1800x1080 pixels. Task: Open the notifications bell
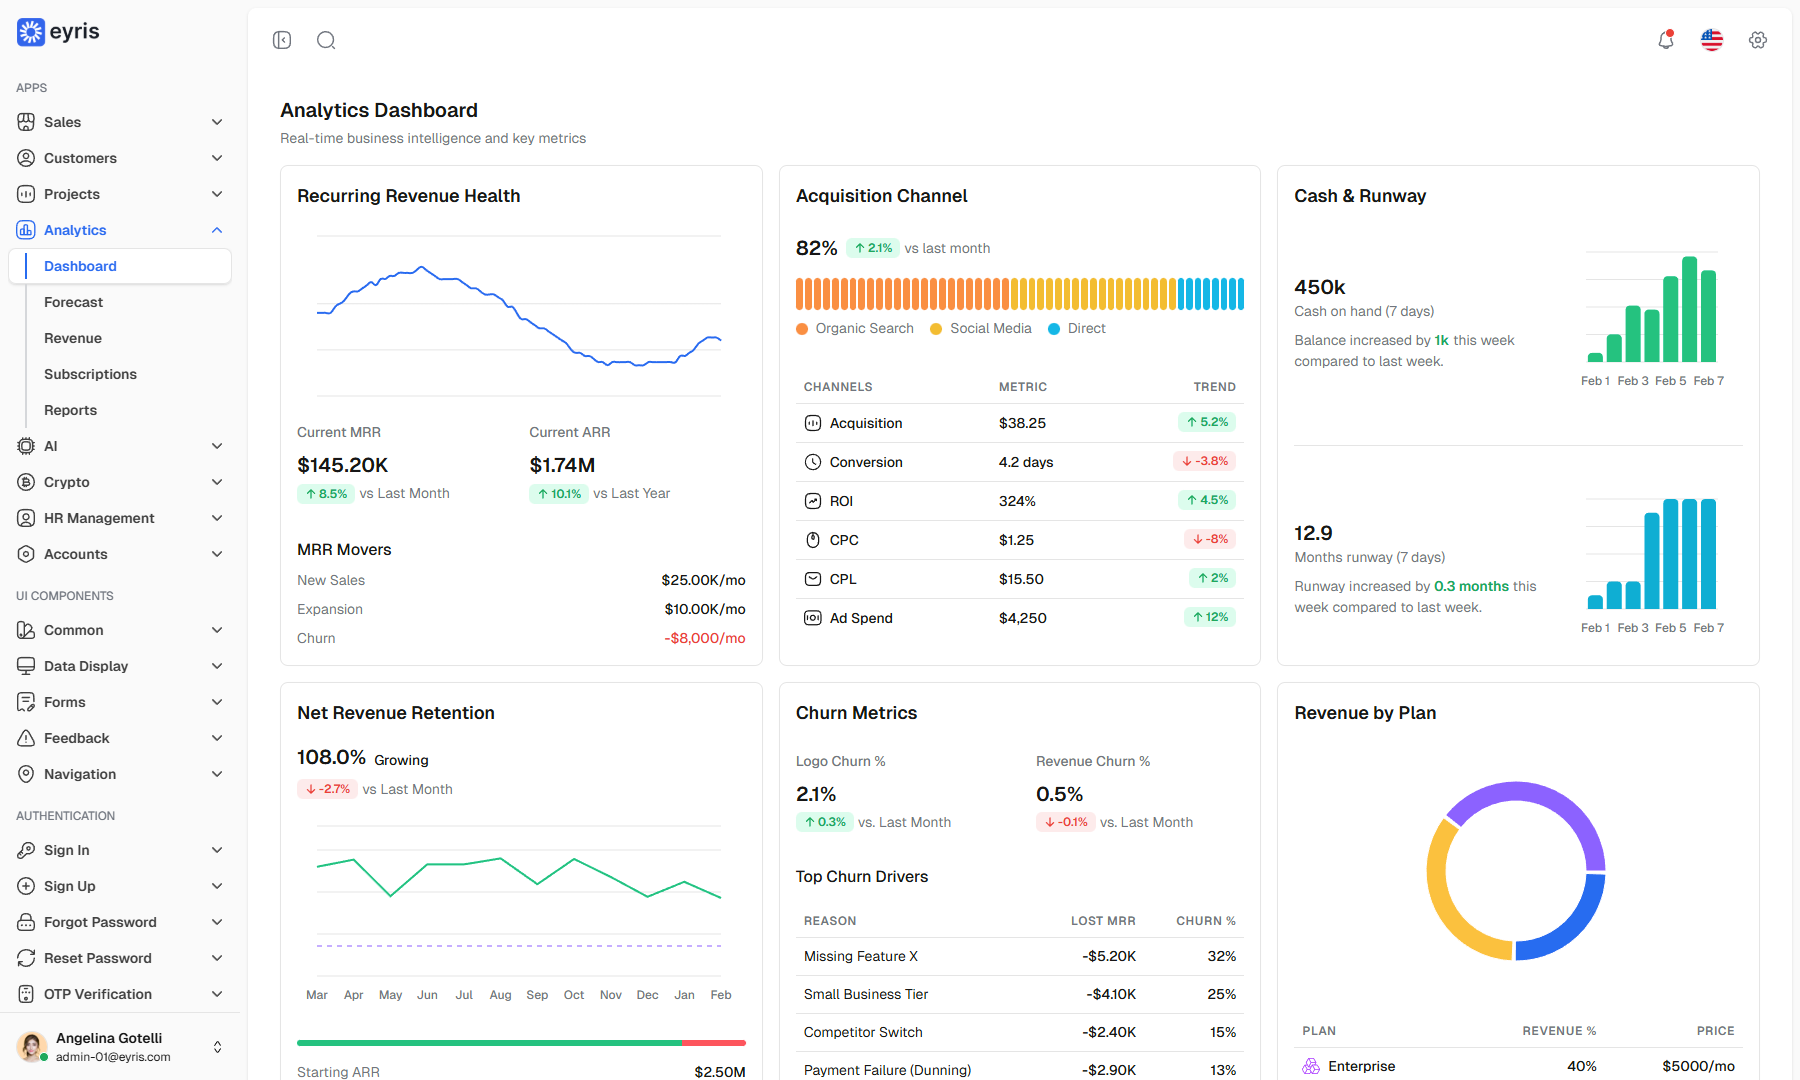click(1666, 40)
